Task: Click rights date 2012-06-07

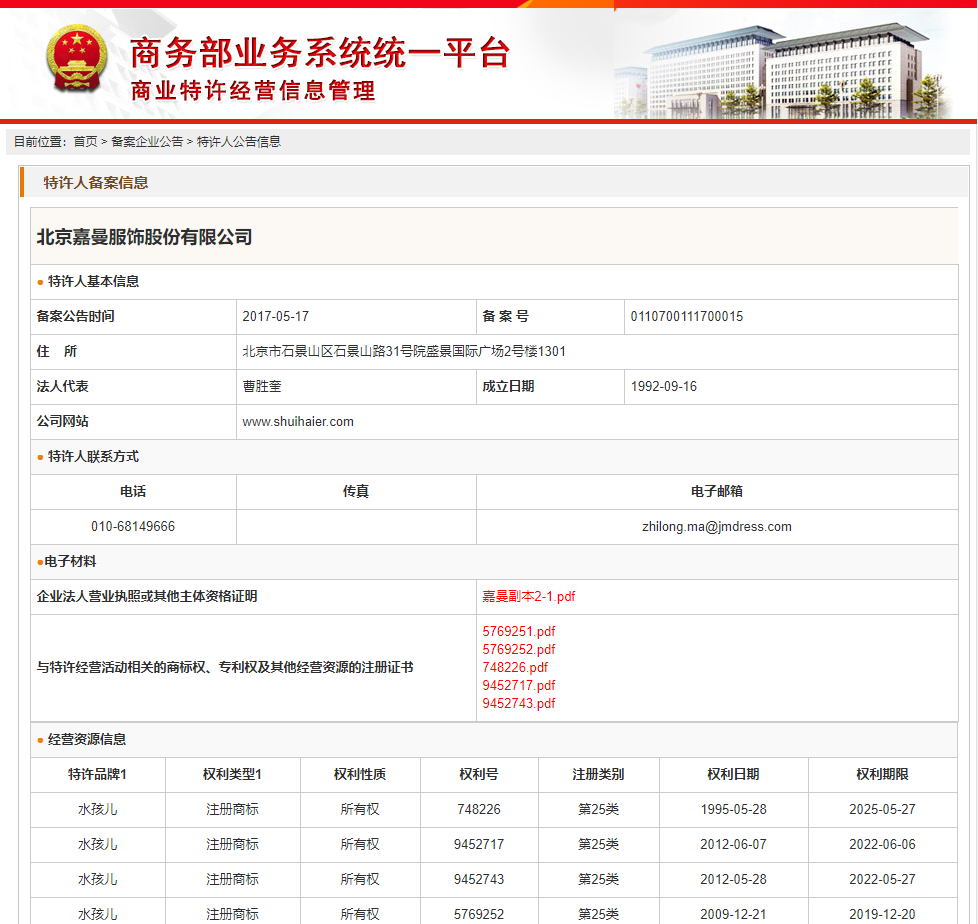Action: pos(734,844)
